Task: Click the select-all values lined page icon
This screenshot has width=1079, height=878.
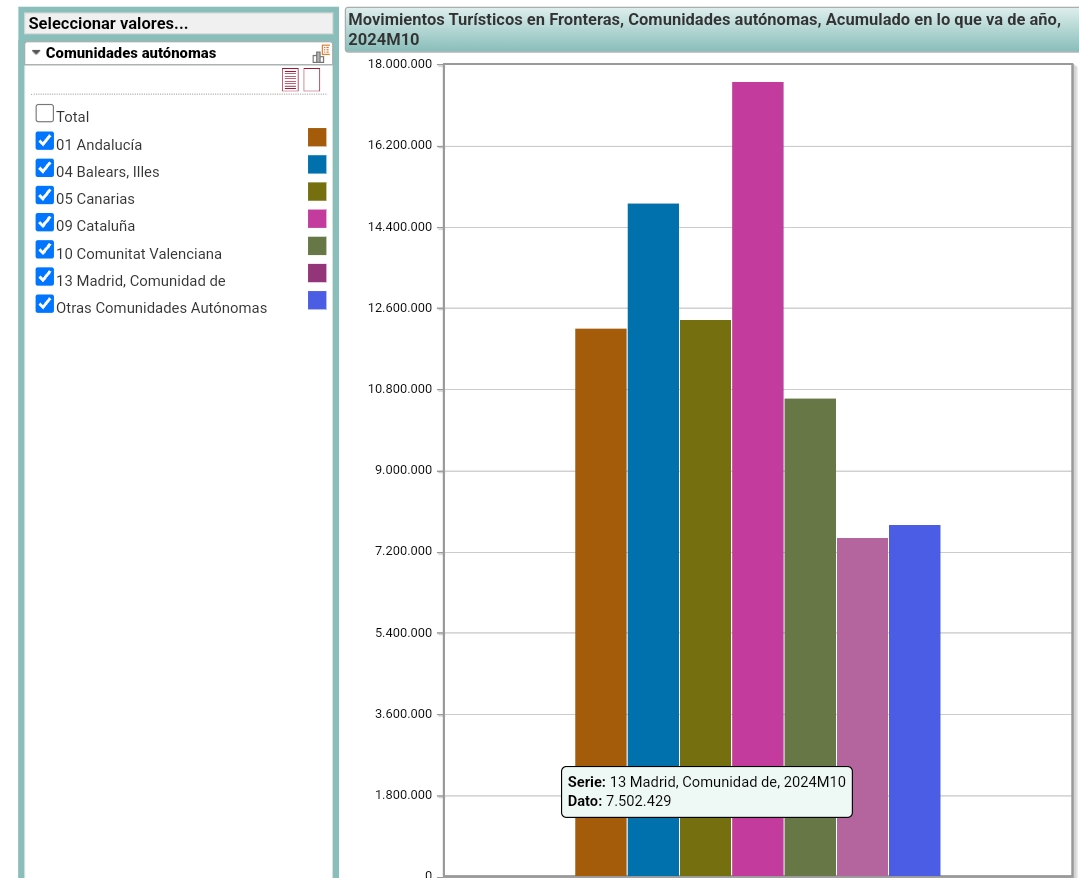Action: pyautogui.click(x=290, y=80)
